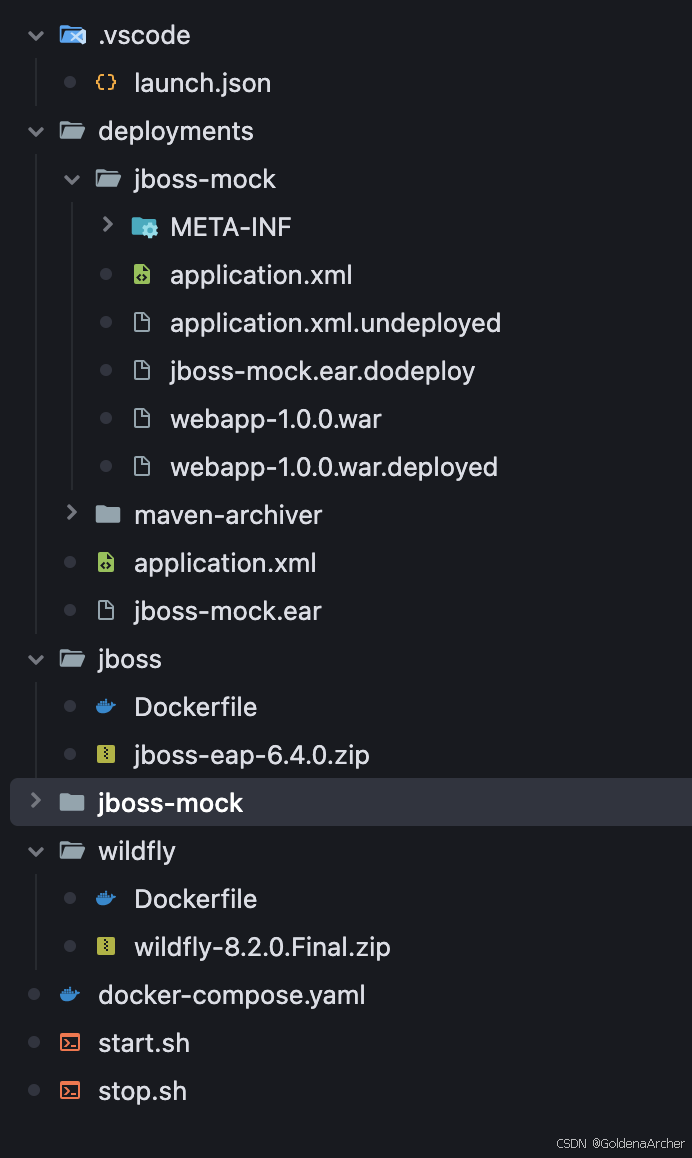The height and width of the screenshot is (1158, 692).
Task: Collapse the wildfly folder chevron
Action: [x=35, y=852]
